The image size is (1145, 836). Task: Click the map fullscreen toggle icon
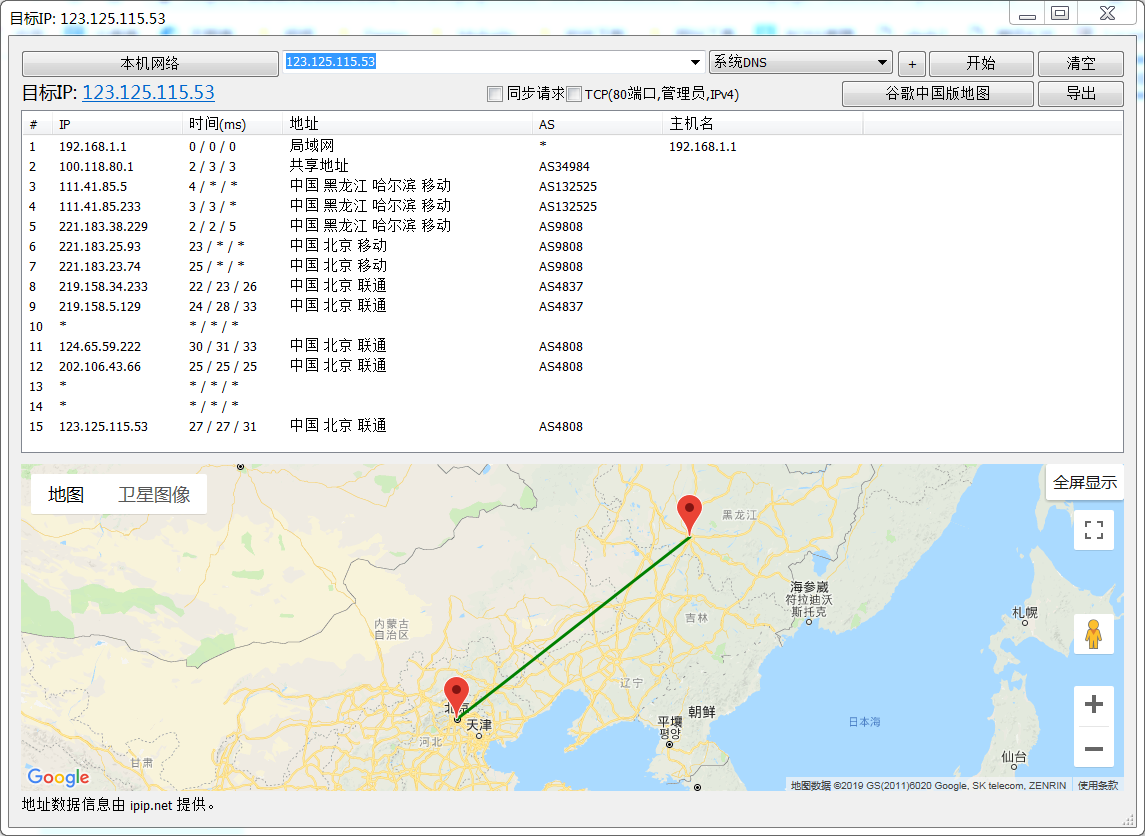tap(1093, 530)
